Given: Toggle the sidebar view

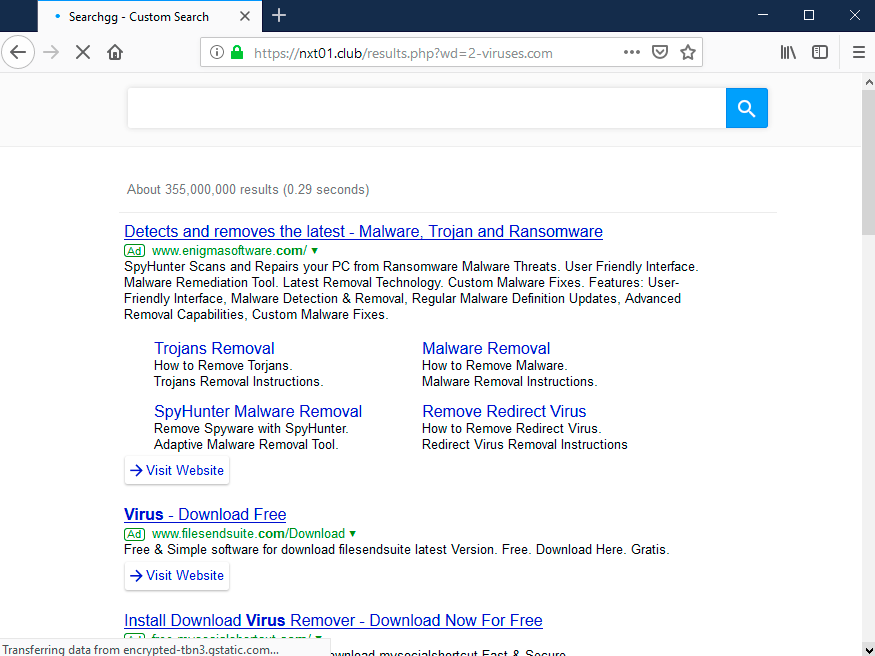Looking at the screenshot, I should pyautogui.click(x=820, y=52).
